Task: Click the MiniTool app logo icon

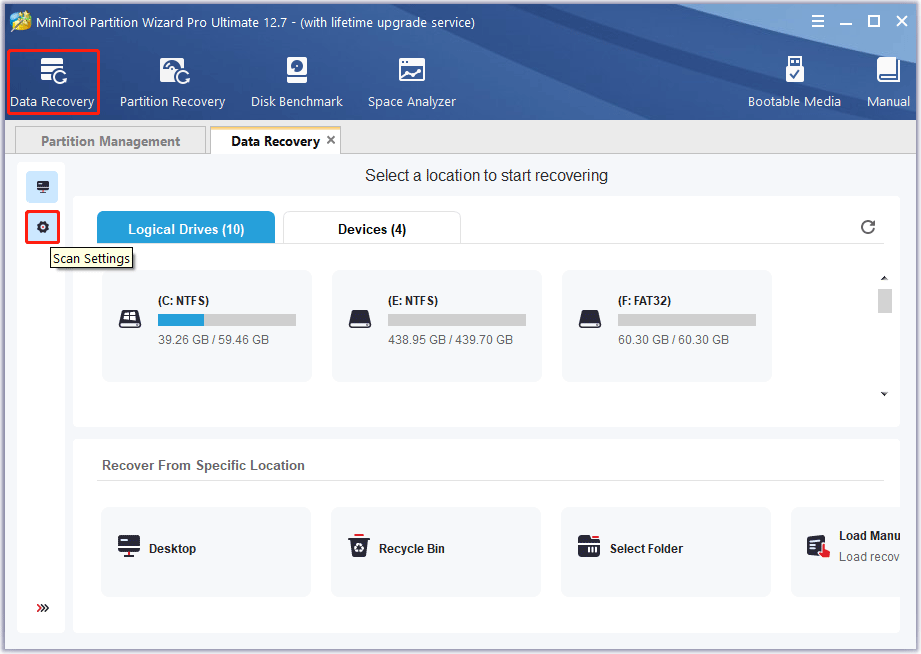Action: pos(21,21)
